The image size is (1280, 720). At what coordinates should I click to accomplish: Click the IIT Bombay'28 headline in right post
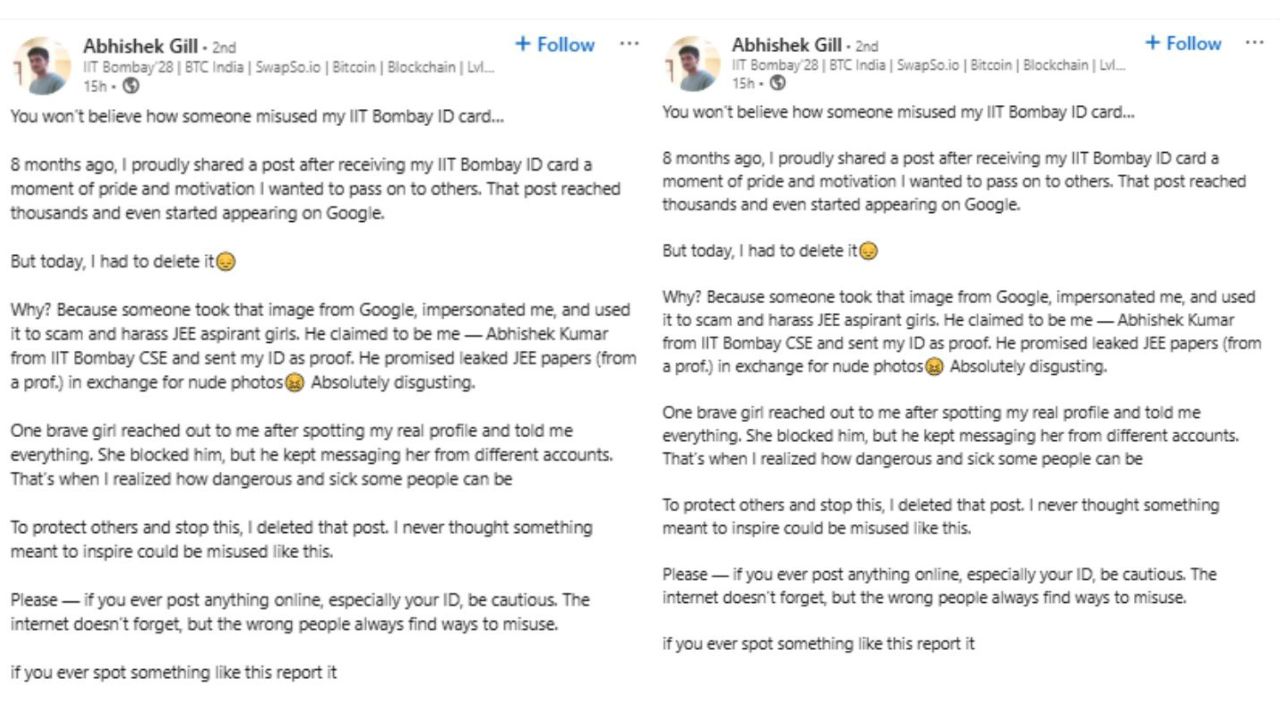coord(929,65)
